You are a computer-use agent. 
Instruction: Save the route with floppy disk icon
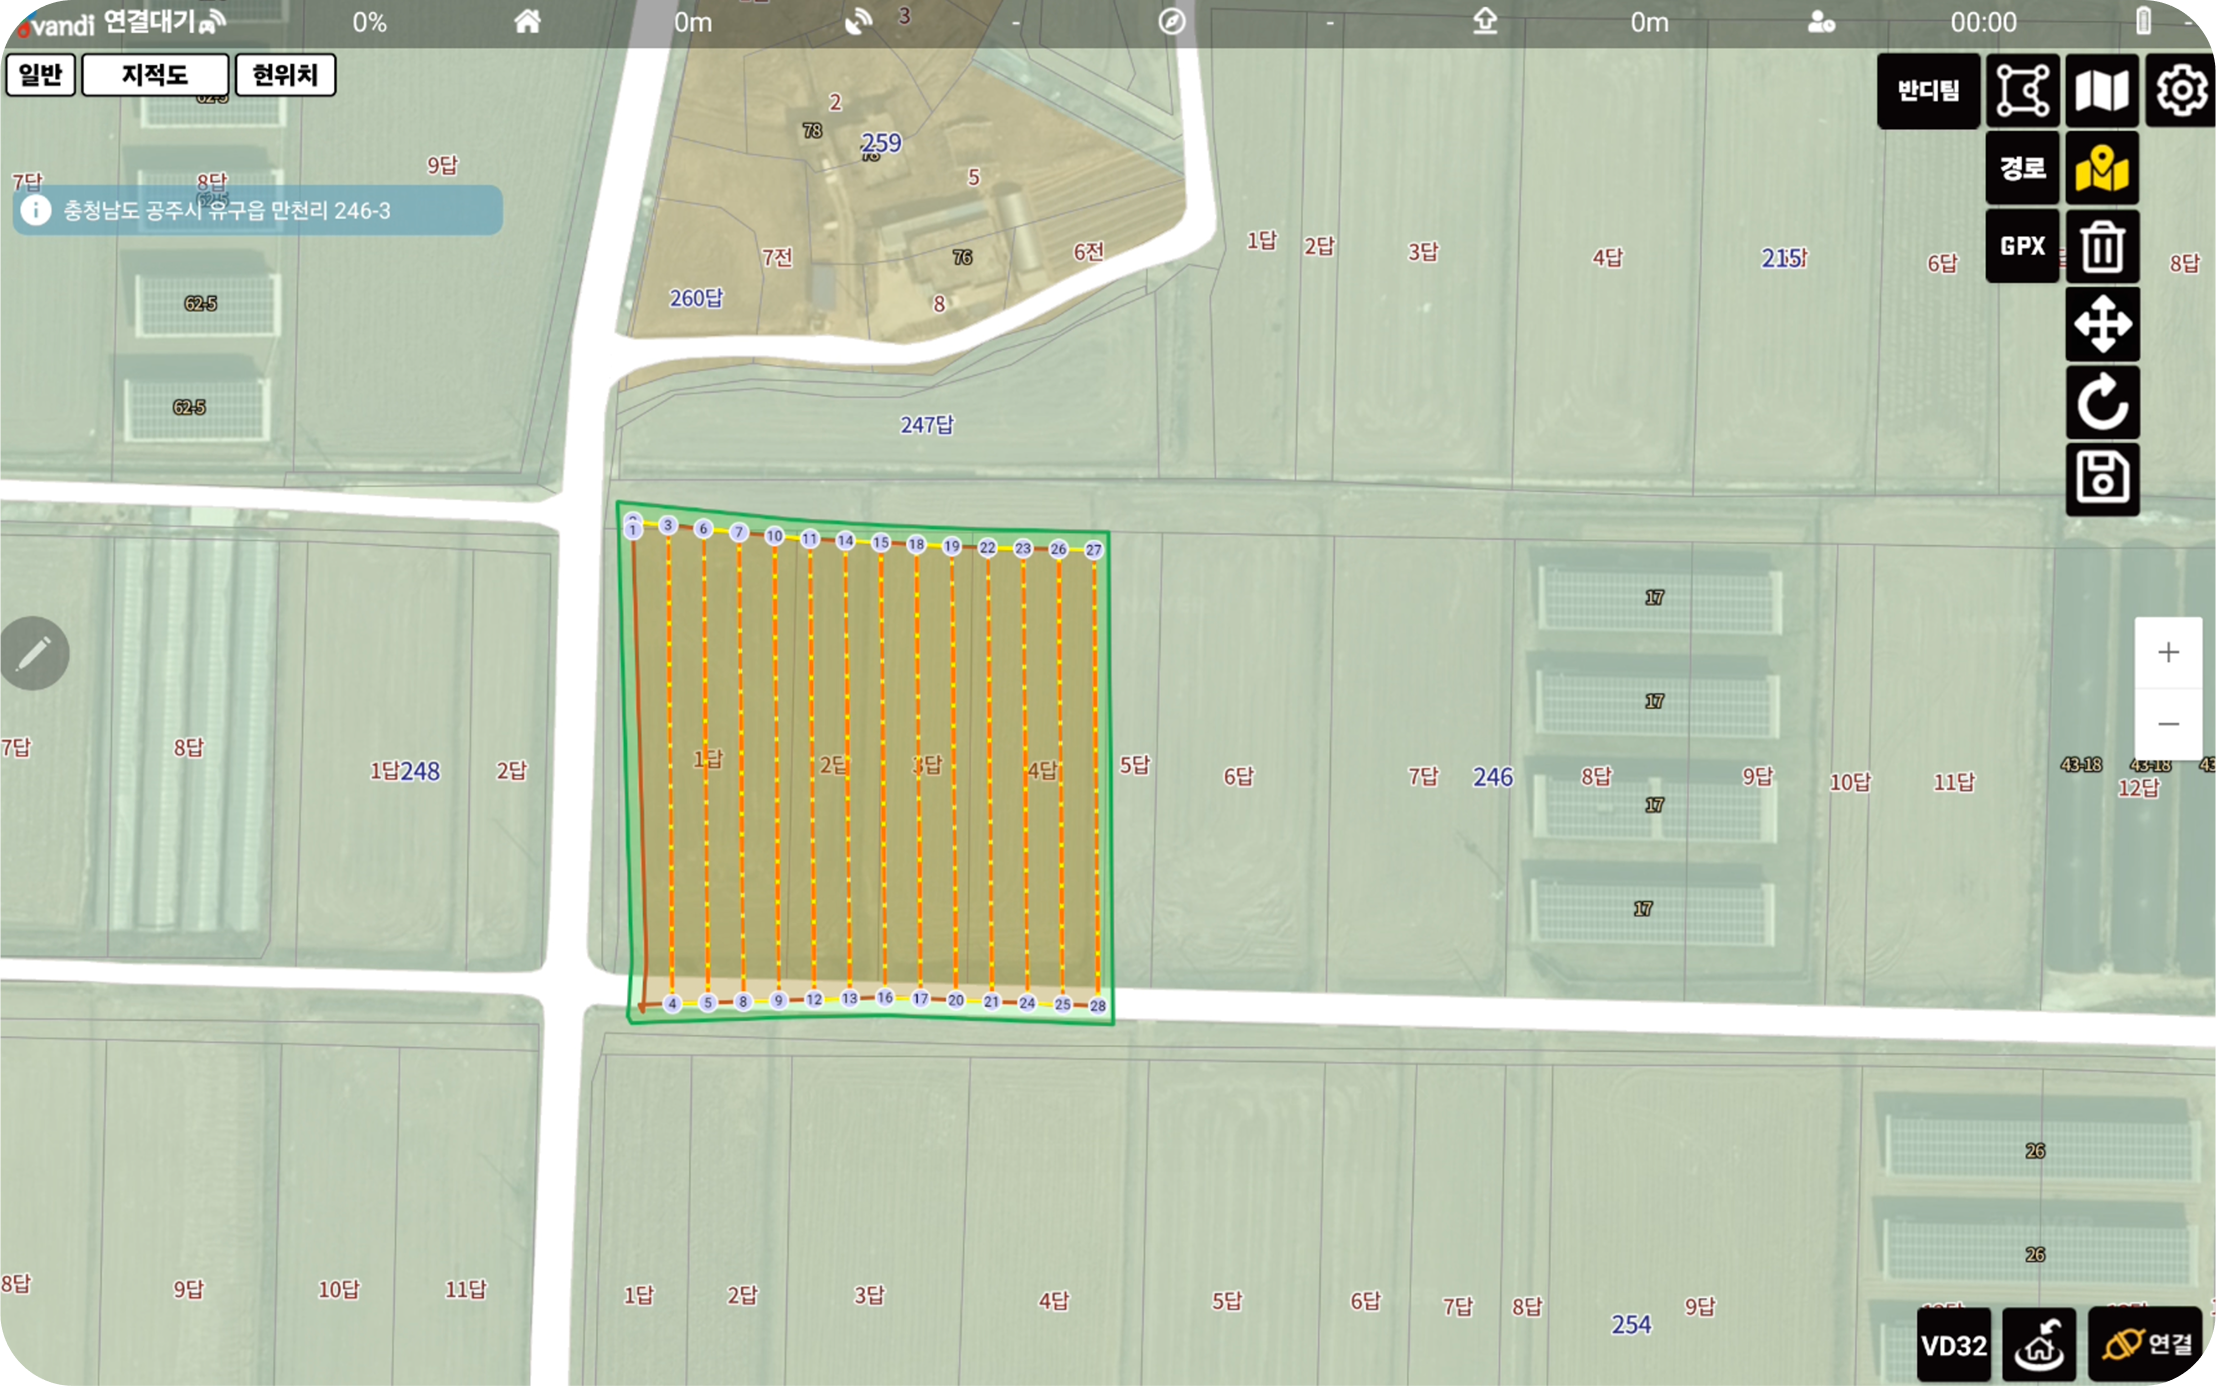coord(2102,479)
